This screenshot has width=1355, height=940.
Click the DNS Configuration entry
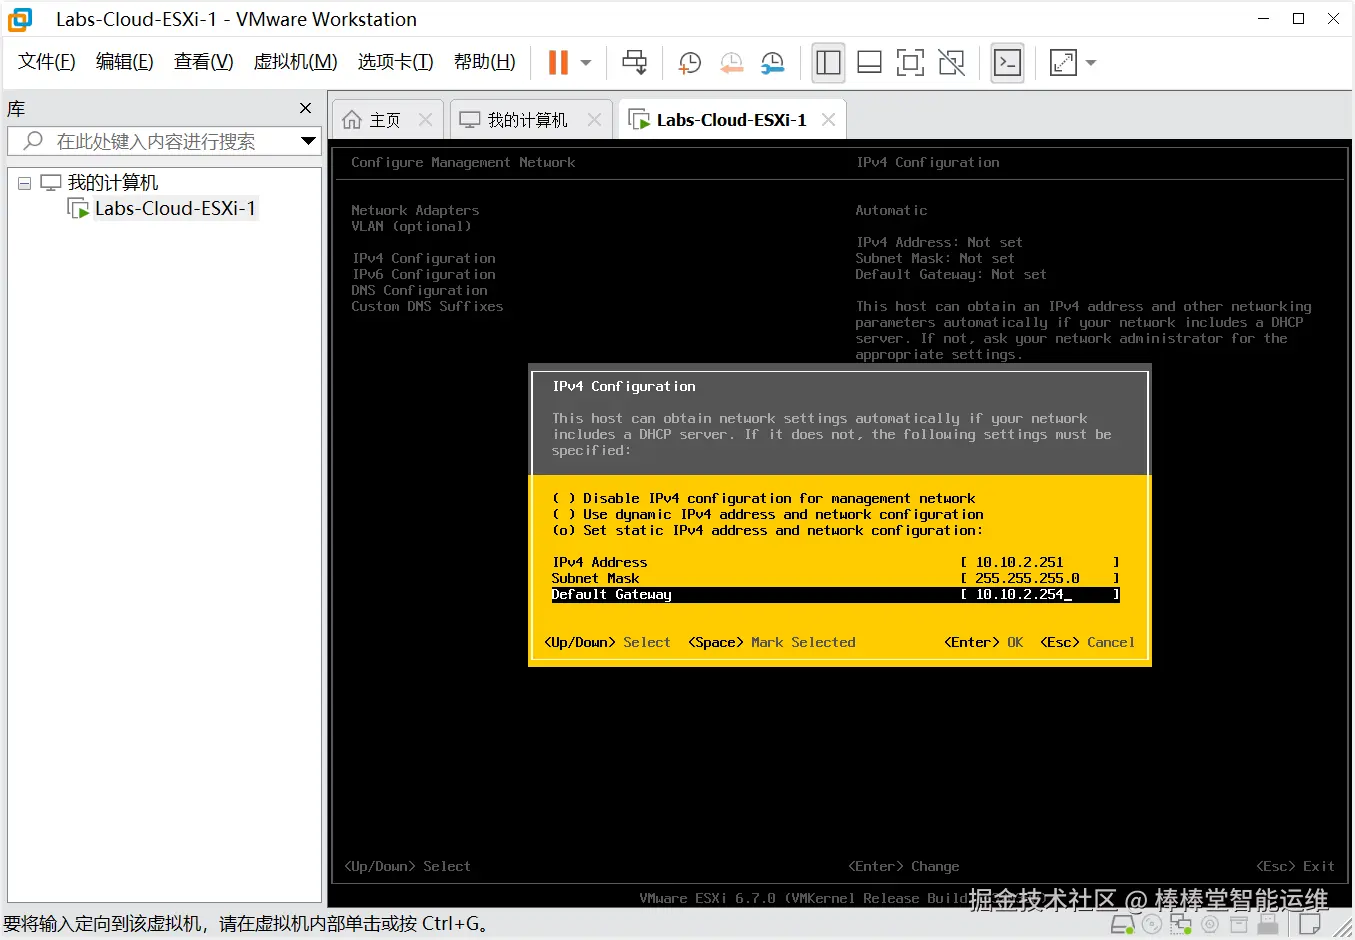(x=419, y=290)
